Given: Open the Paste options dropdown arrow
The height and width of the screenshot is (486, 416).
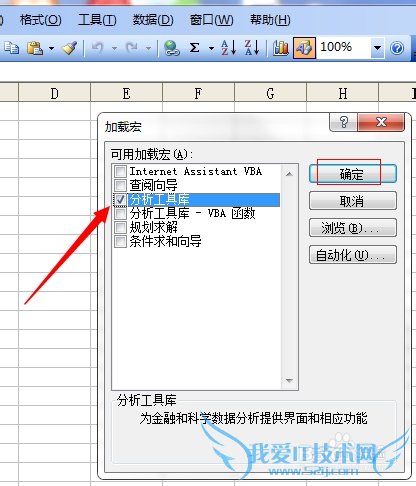Looking at the screenshot, I should click(51, 49).
